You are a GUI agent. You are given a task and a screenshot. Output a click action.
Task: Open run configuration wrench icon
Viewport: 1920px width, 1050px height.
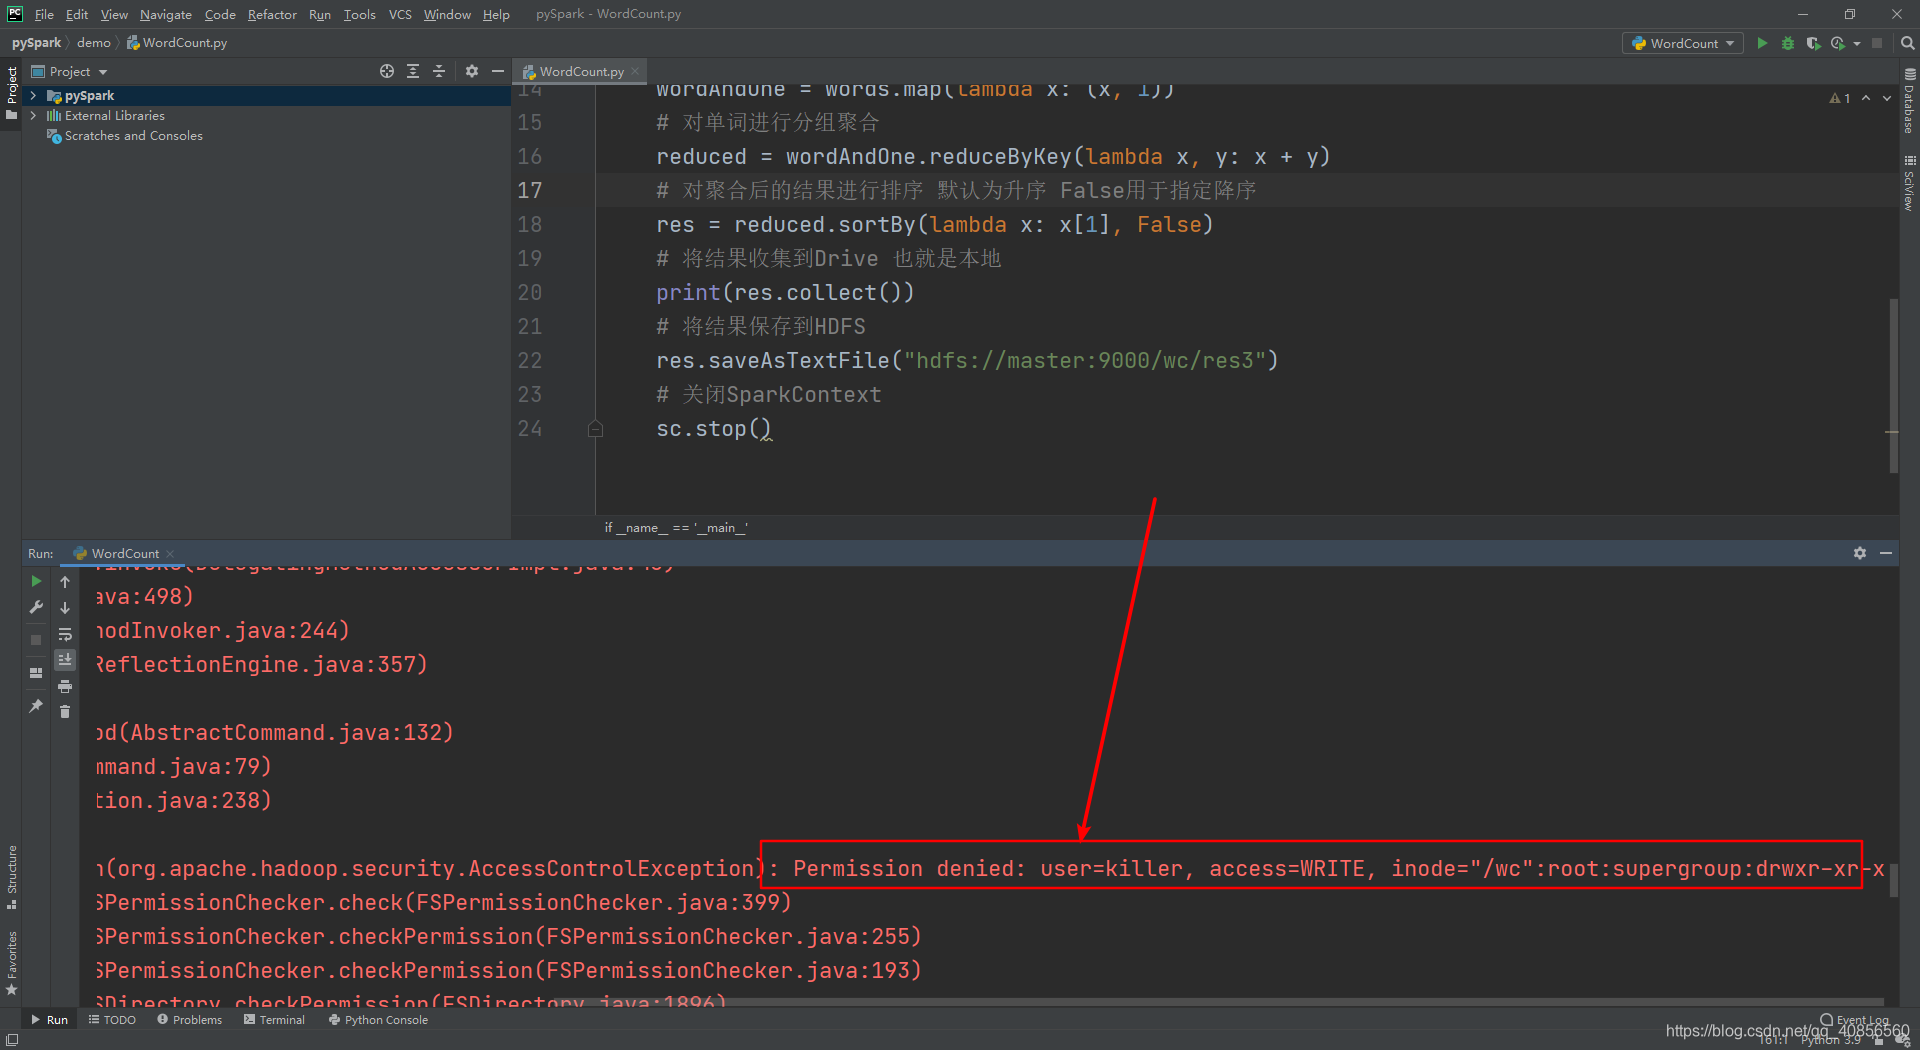point(36,607)
